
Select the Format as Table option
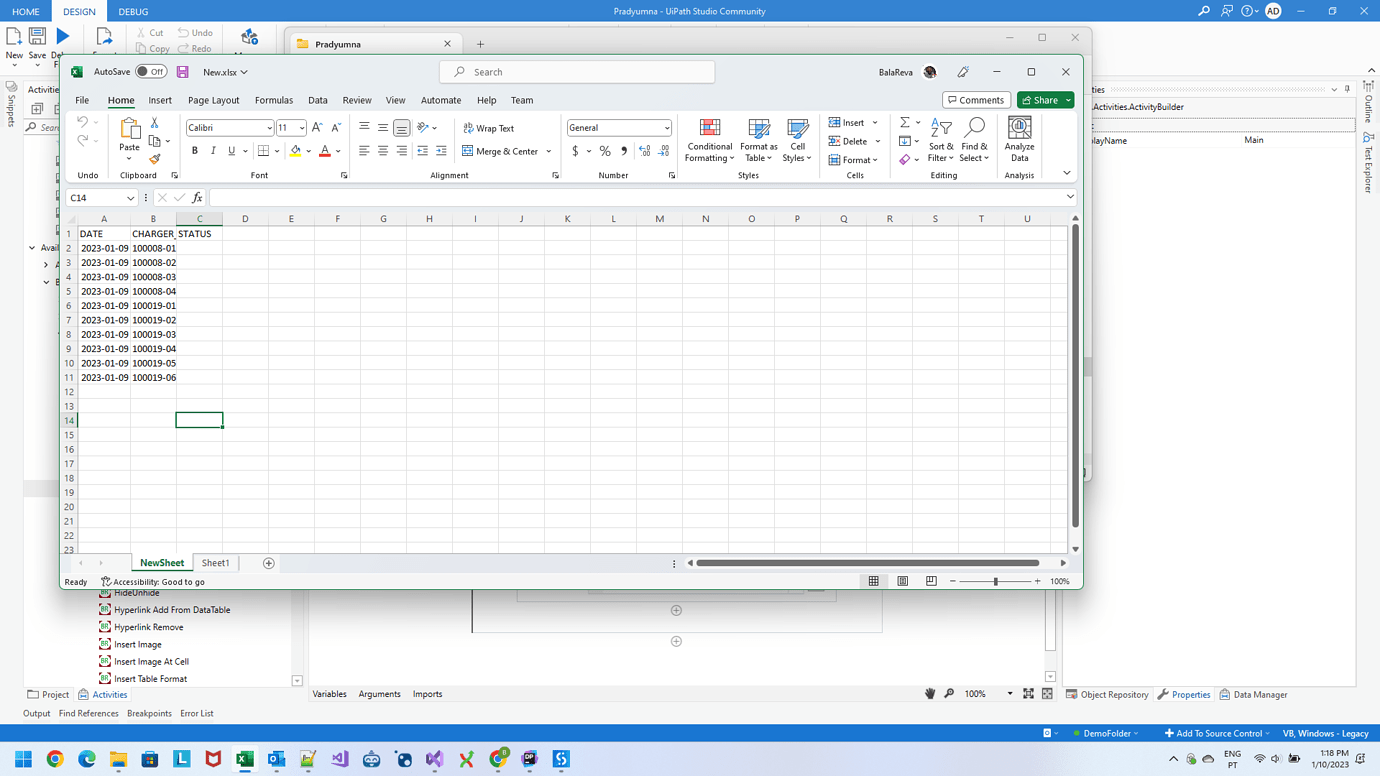click(757, 140)
